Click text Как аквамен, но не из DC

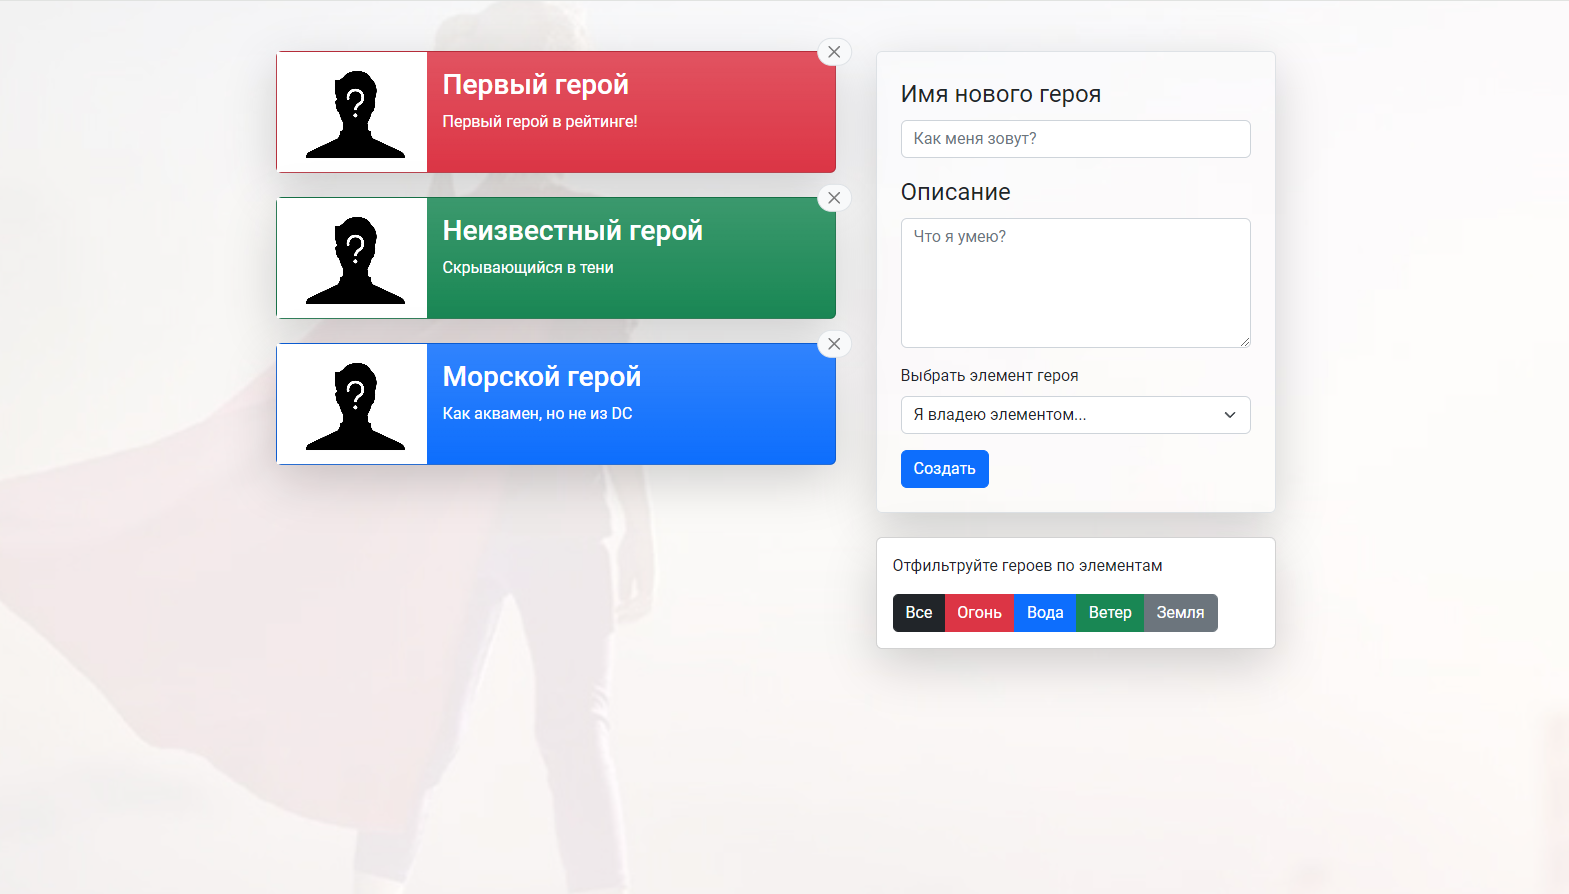(537, 414)
